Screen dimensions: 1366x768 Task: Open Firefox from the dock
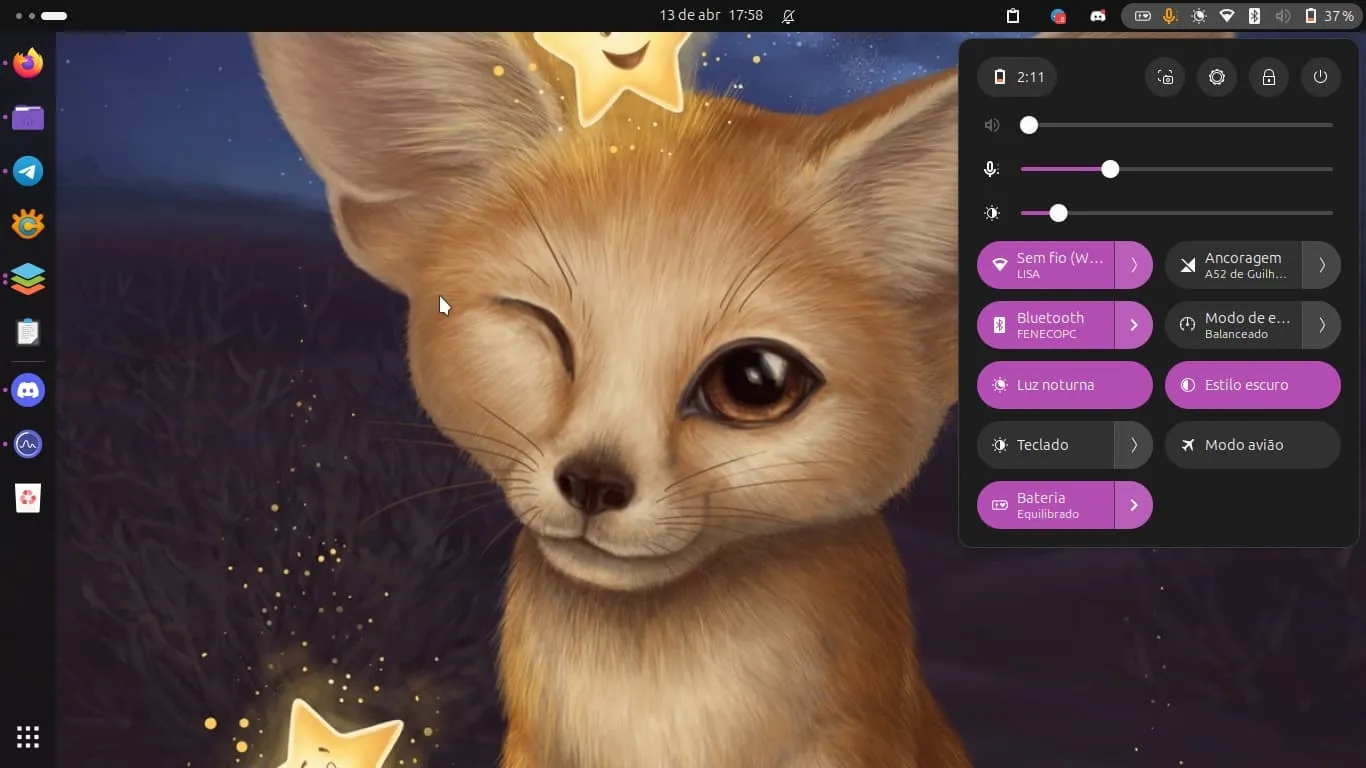(28, 63)
